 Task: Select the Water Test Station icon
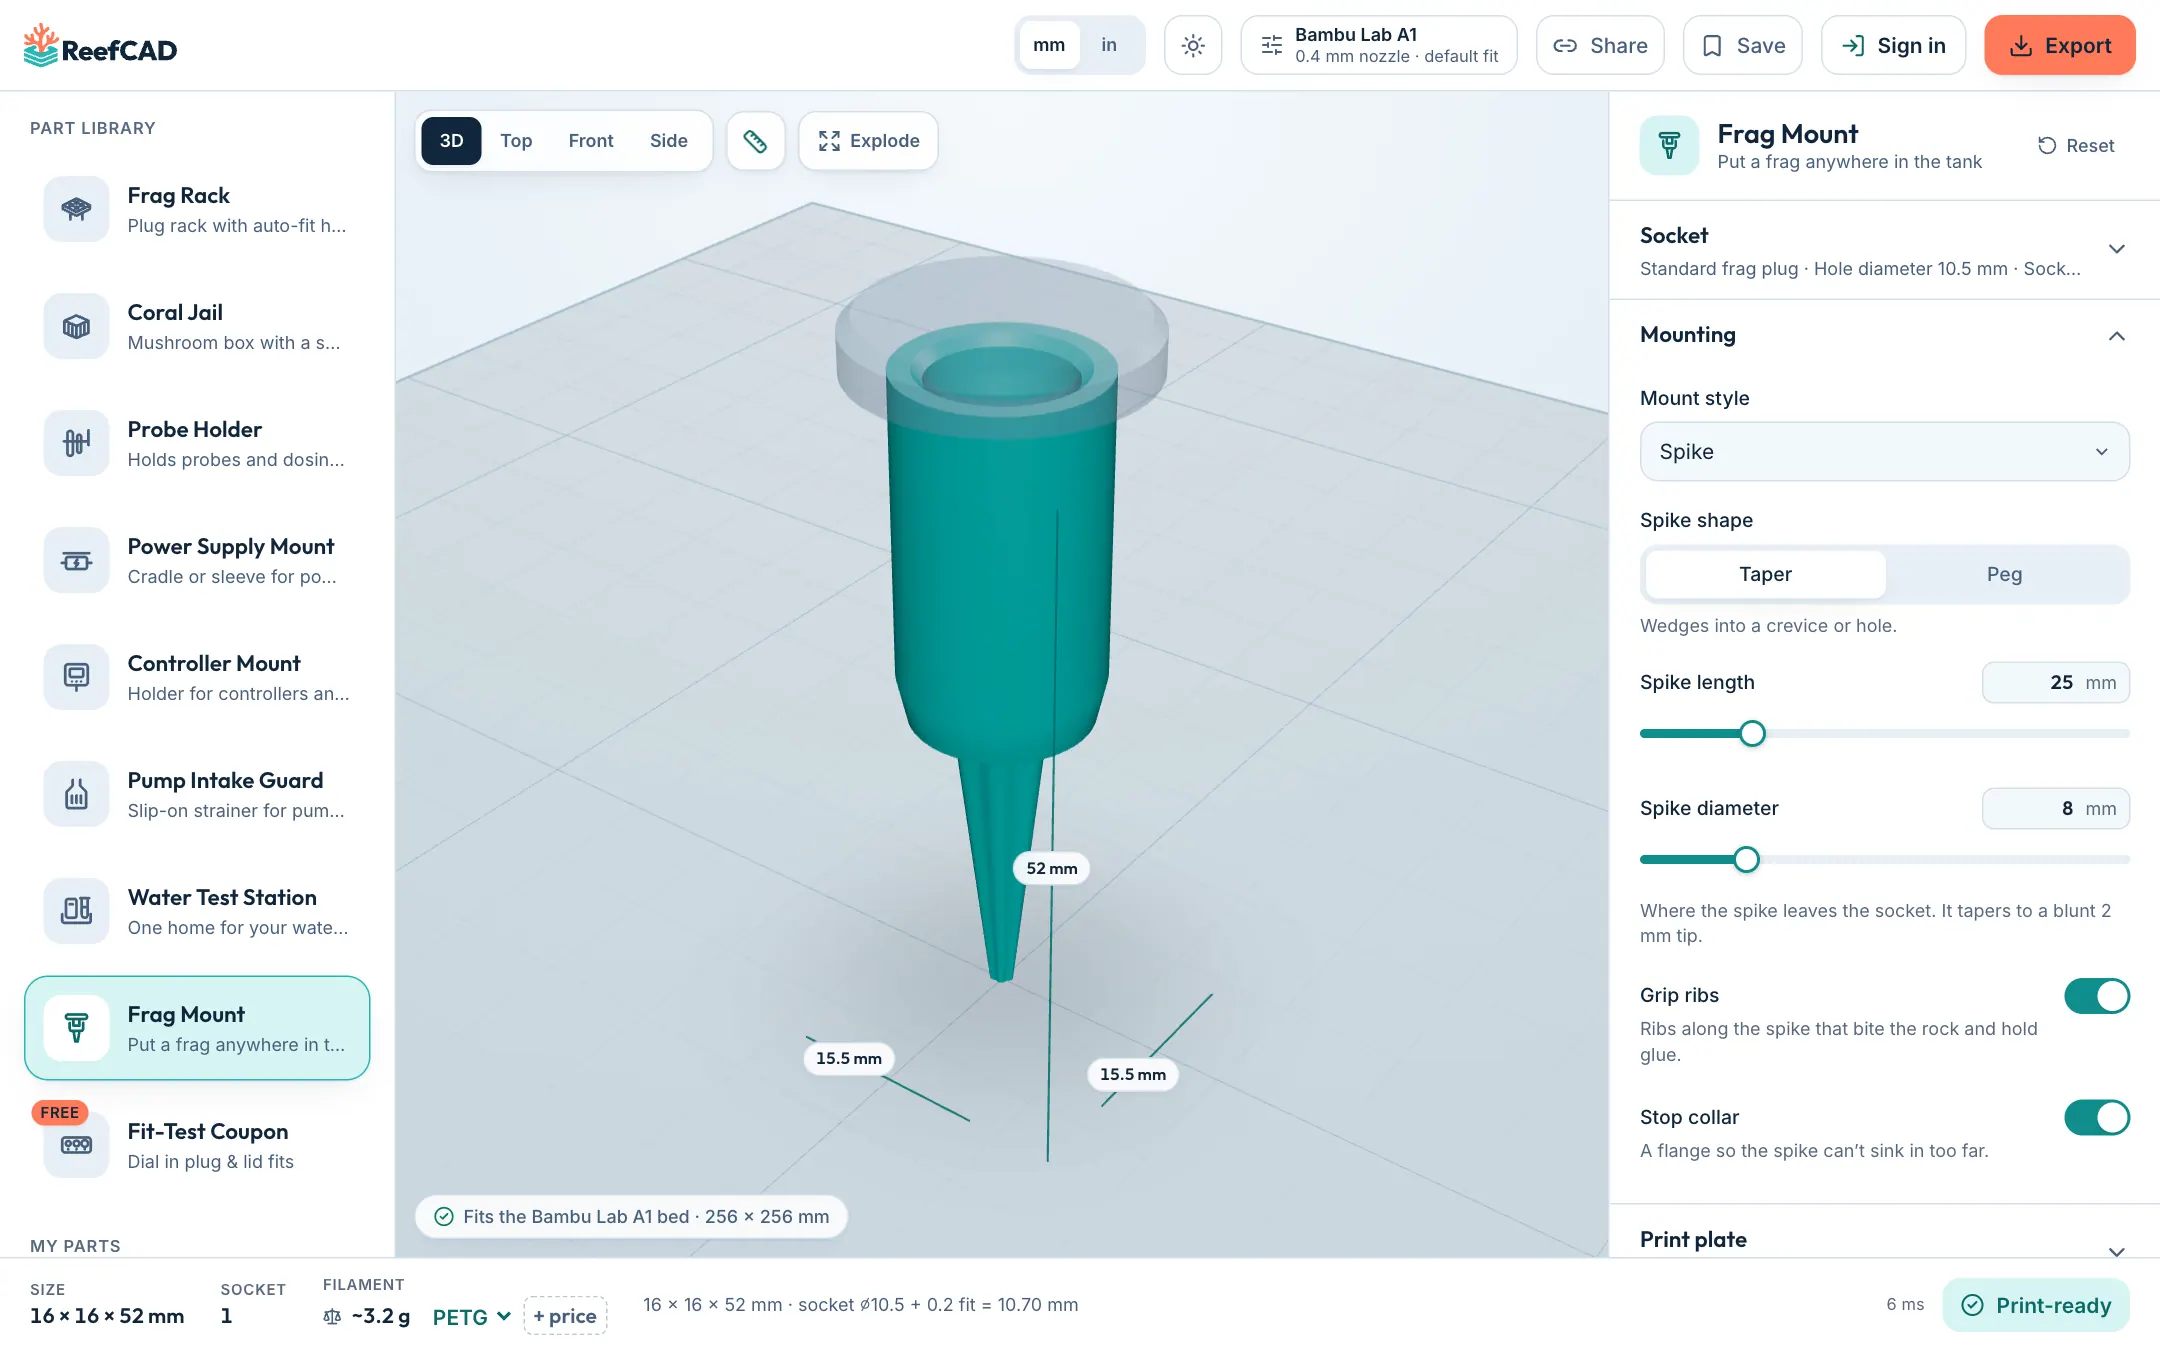[x=76, y=911]
